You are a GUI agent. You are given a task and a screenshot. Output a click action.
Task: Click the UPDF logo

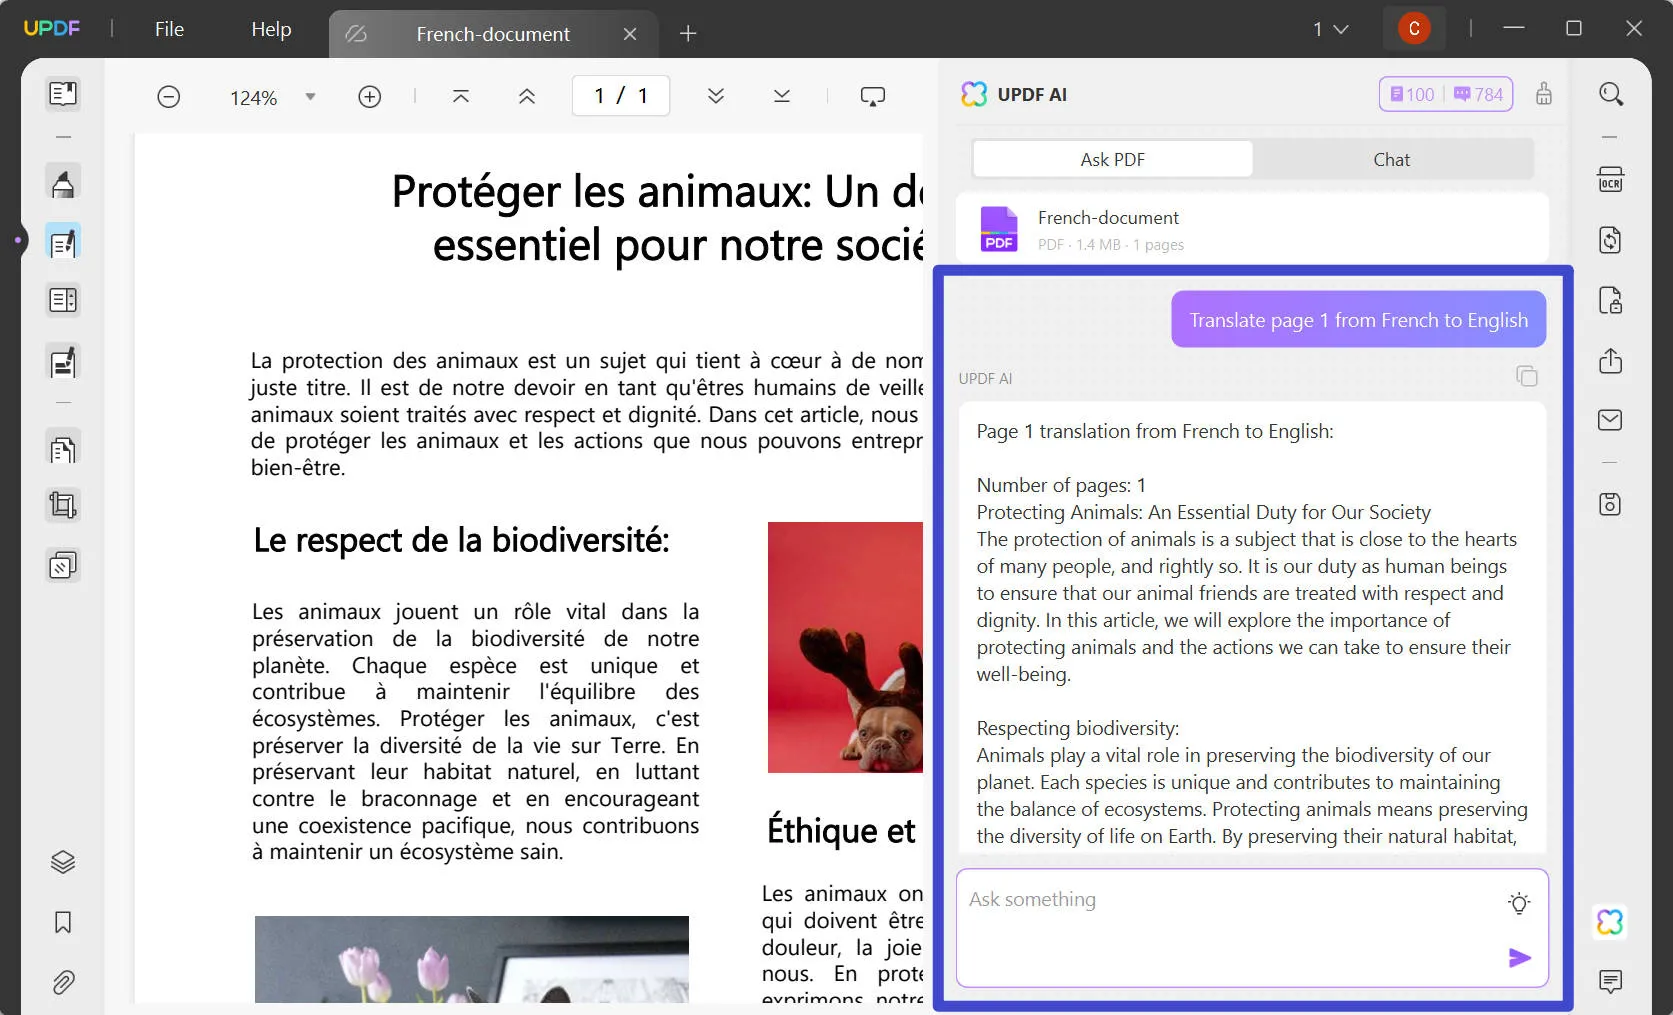(52, 28)
